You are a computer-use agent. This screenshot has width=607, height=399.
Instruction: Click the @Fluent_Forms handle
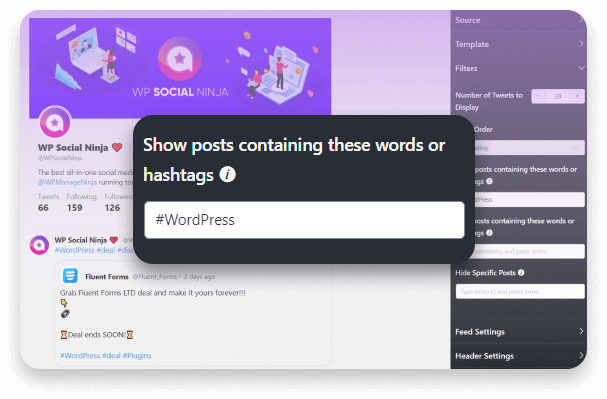pos(154,277)
